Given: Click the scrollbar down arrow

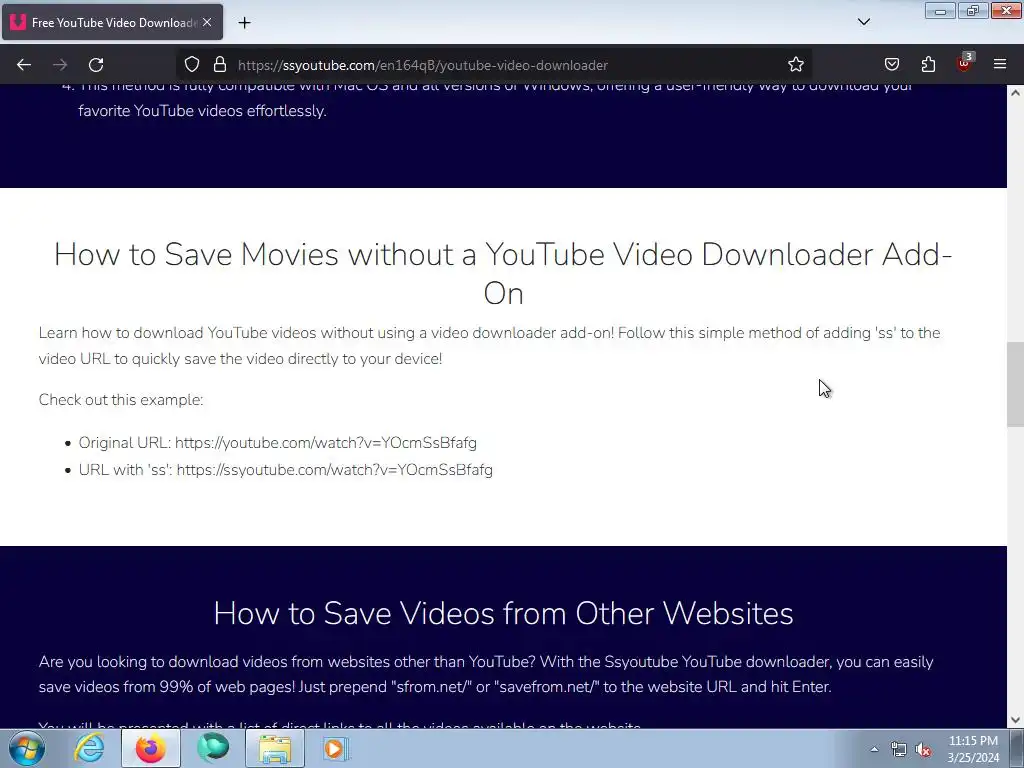Looking at the screenshot, I should 1015,720.
